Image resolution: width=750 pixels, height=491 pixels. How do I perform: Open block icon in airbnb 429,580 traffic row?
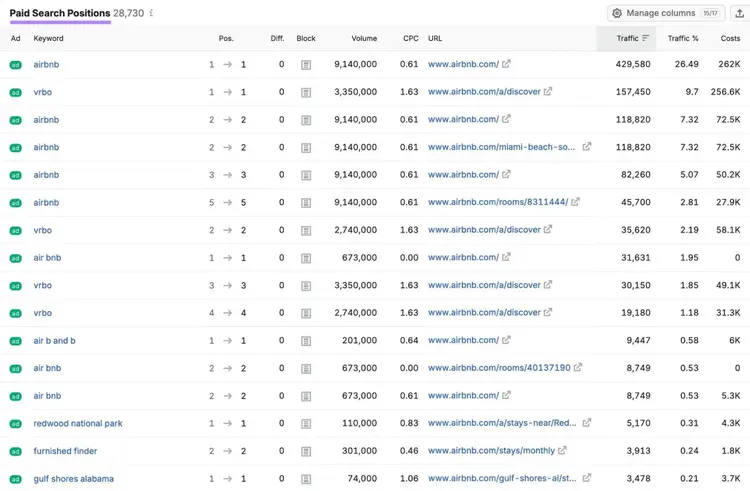[306, 65]
